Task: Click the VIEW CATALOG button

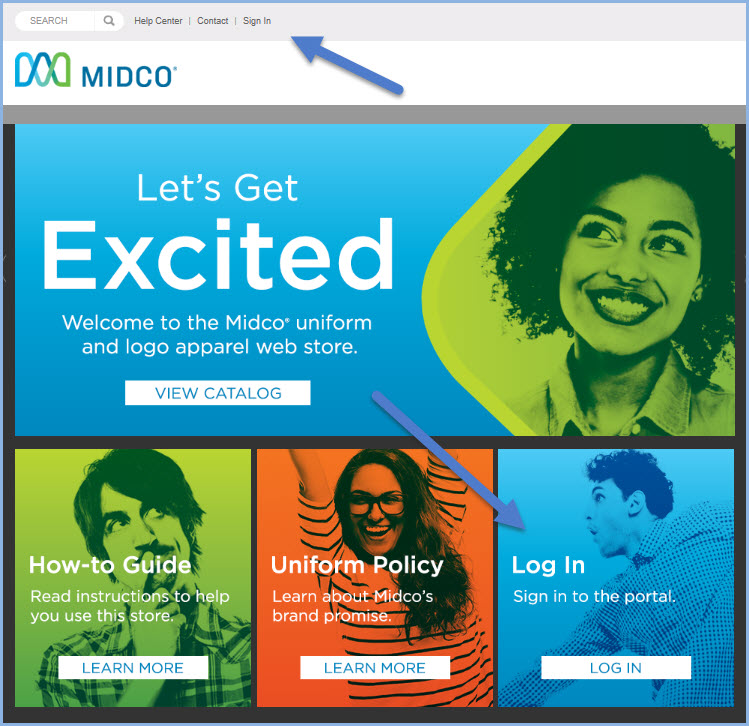Action: (218, 393)
